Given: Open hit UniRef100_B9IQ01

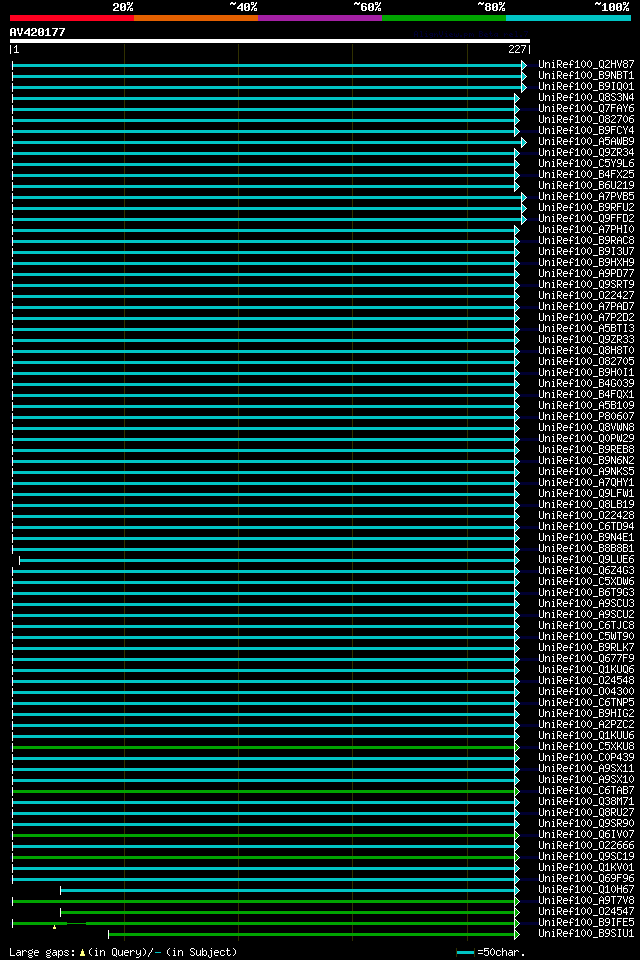Looking at the screenshot, I should coord(586,86).
